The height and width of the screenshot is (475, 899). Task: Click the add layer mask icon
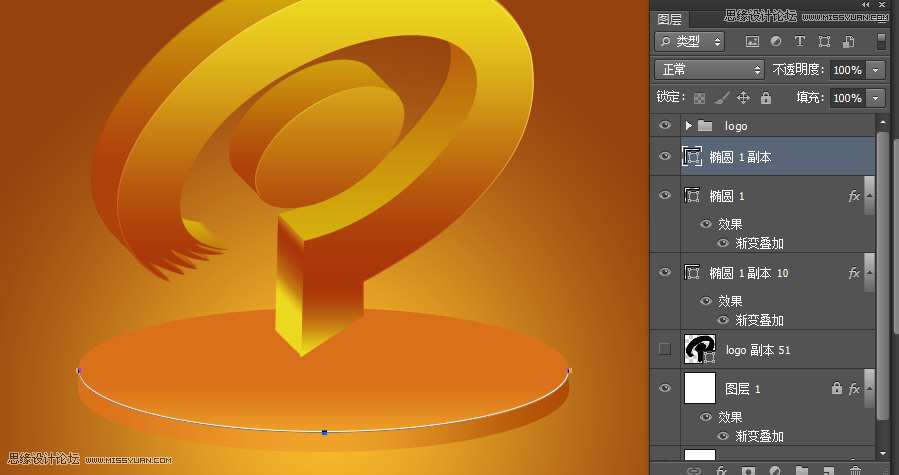748,471
